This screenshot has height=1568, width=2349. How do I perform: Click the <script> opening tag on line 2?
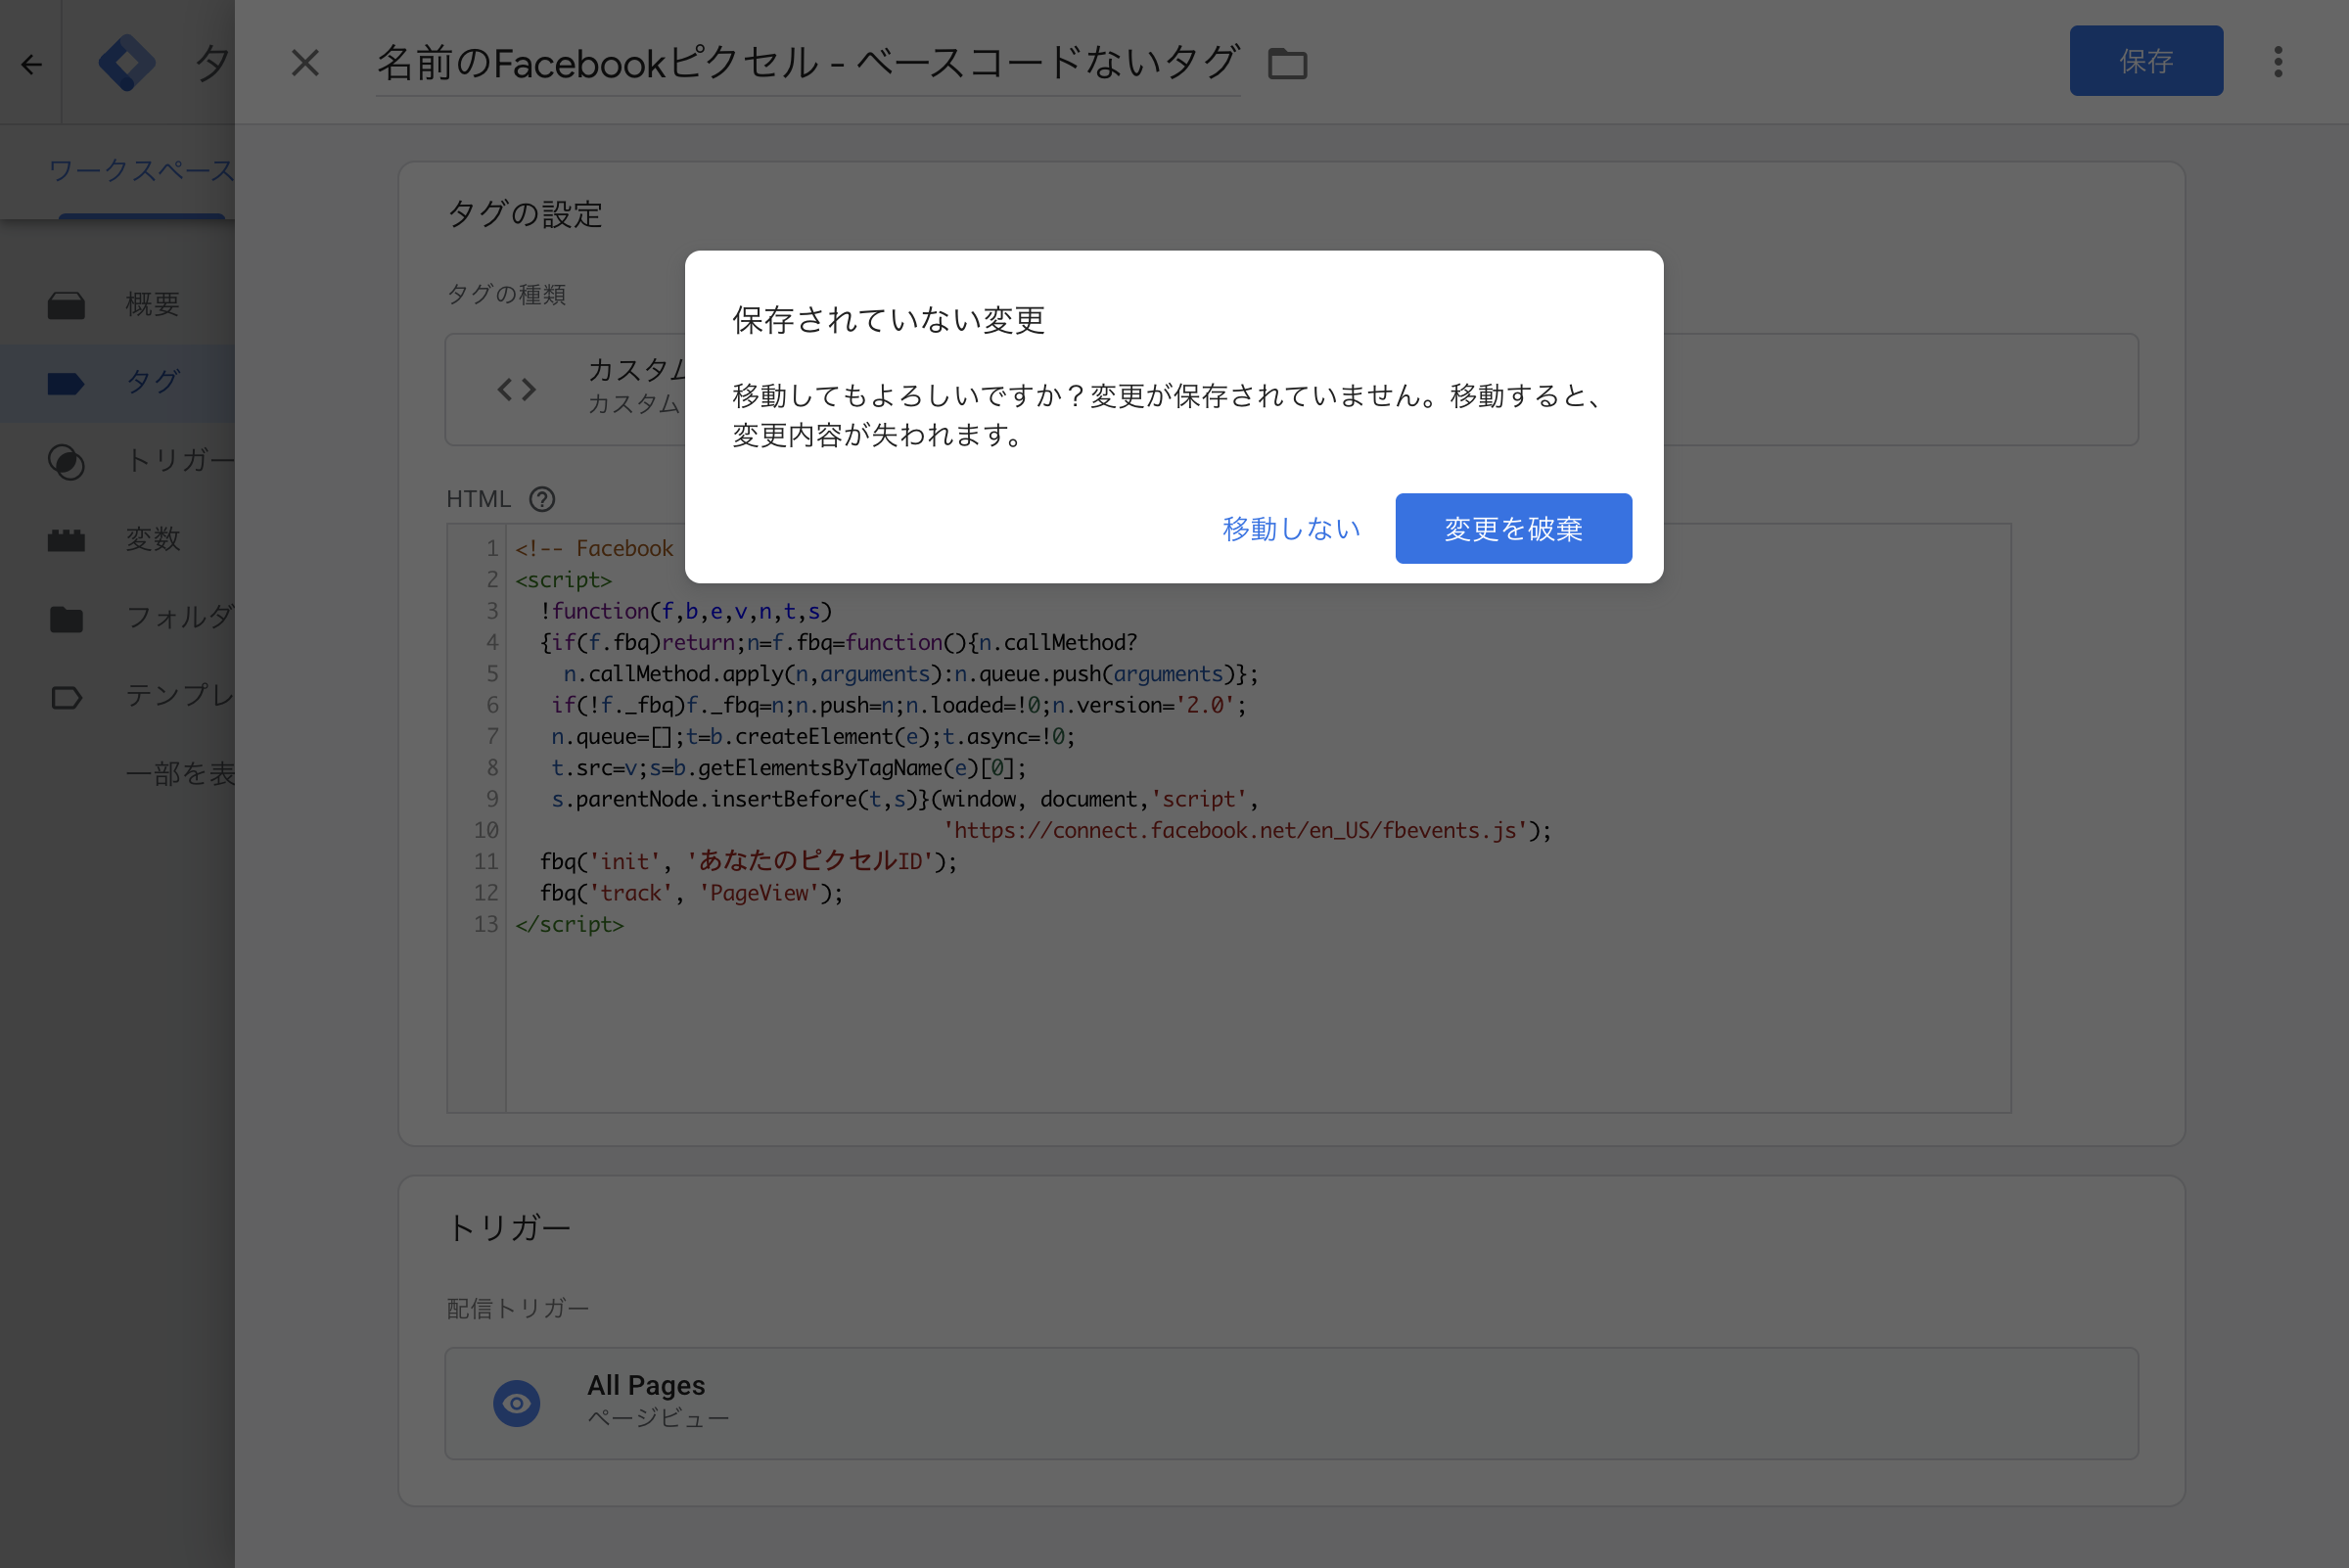[563, 580]
